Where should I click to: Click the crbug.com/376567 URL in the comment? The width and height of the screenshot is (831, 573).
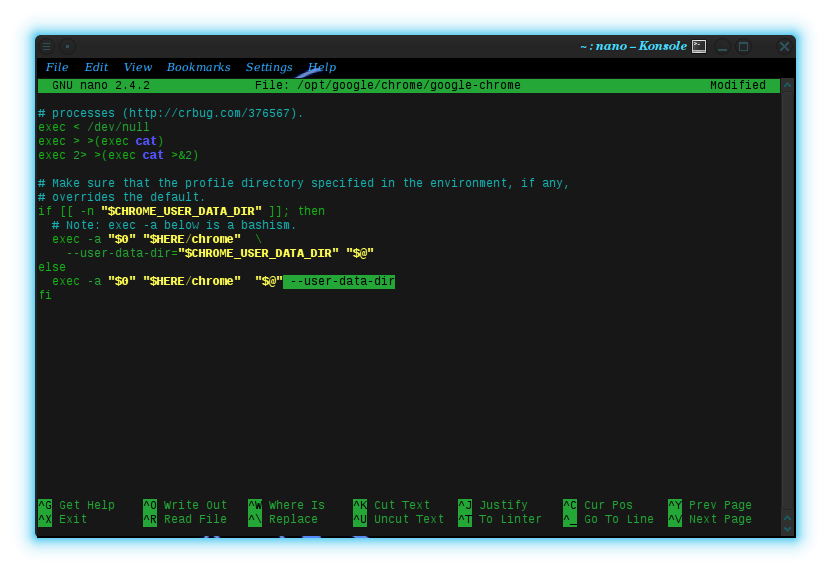[x=209, y=113]
